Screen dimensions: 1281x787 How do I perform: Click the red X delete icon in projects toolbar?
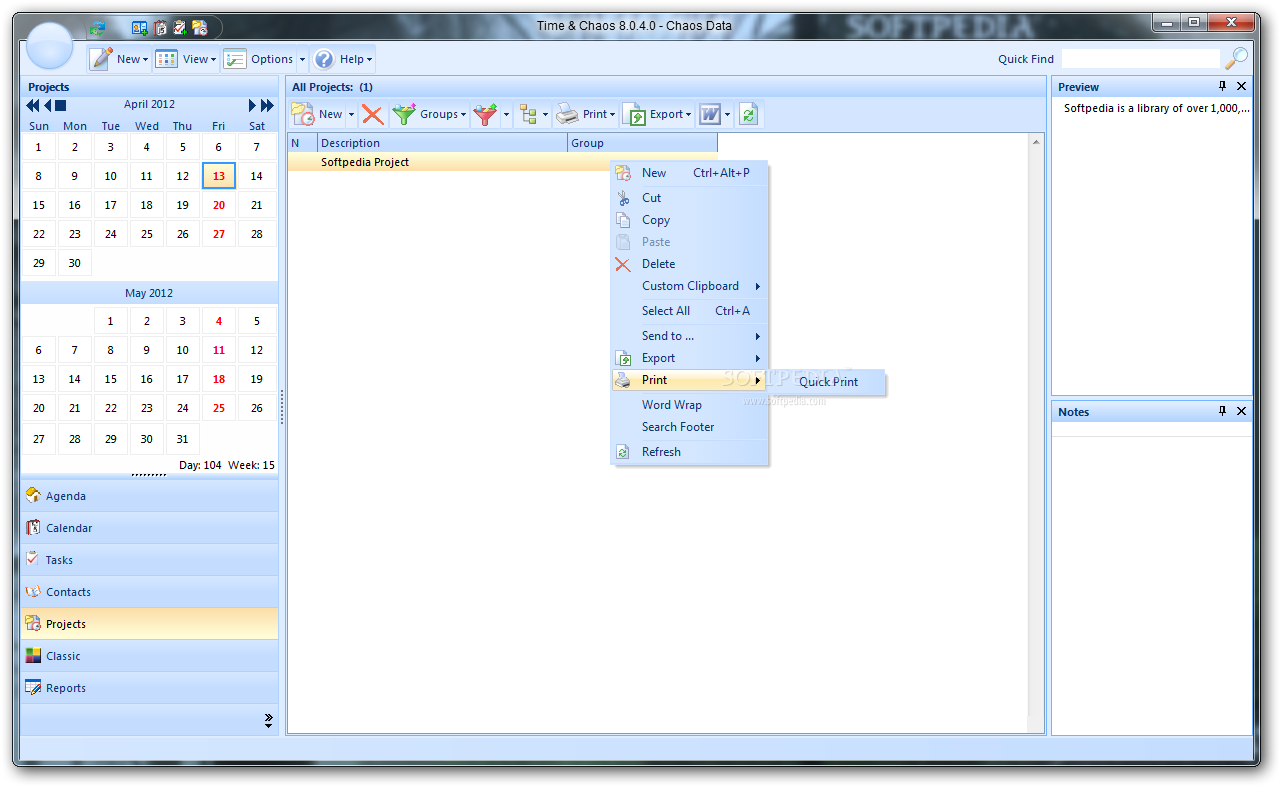tap(373, 115)
